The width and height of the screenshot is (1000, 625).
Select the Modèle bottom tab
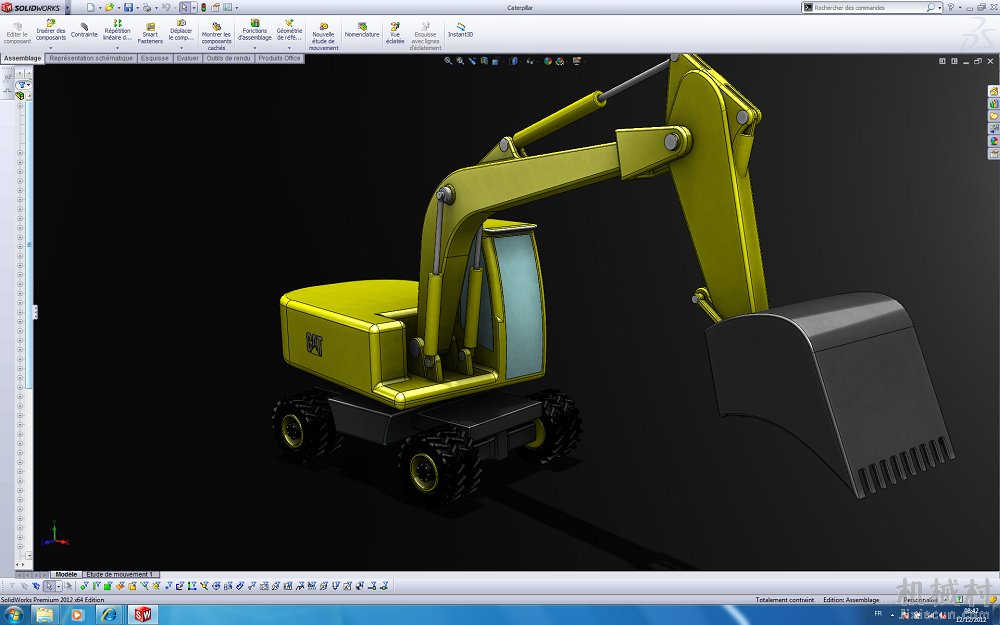click(x=66, y=575)
